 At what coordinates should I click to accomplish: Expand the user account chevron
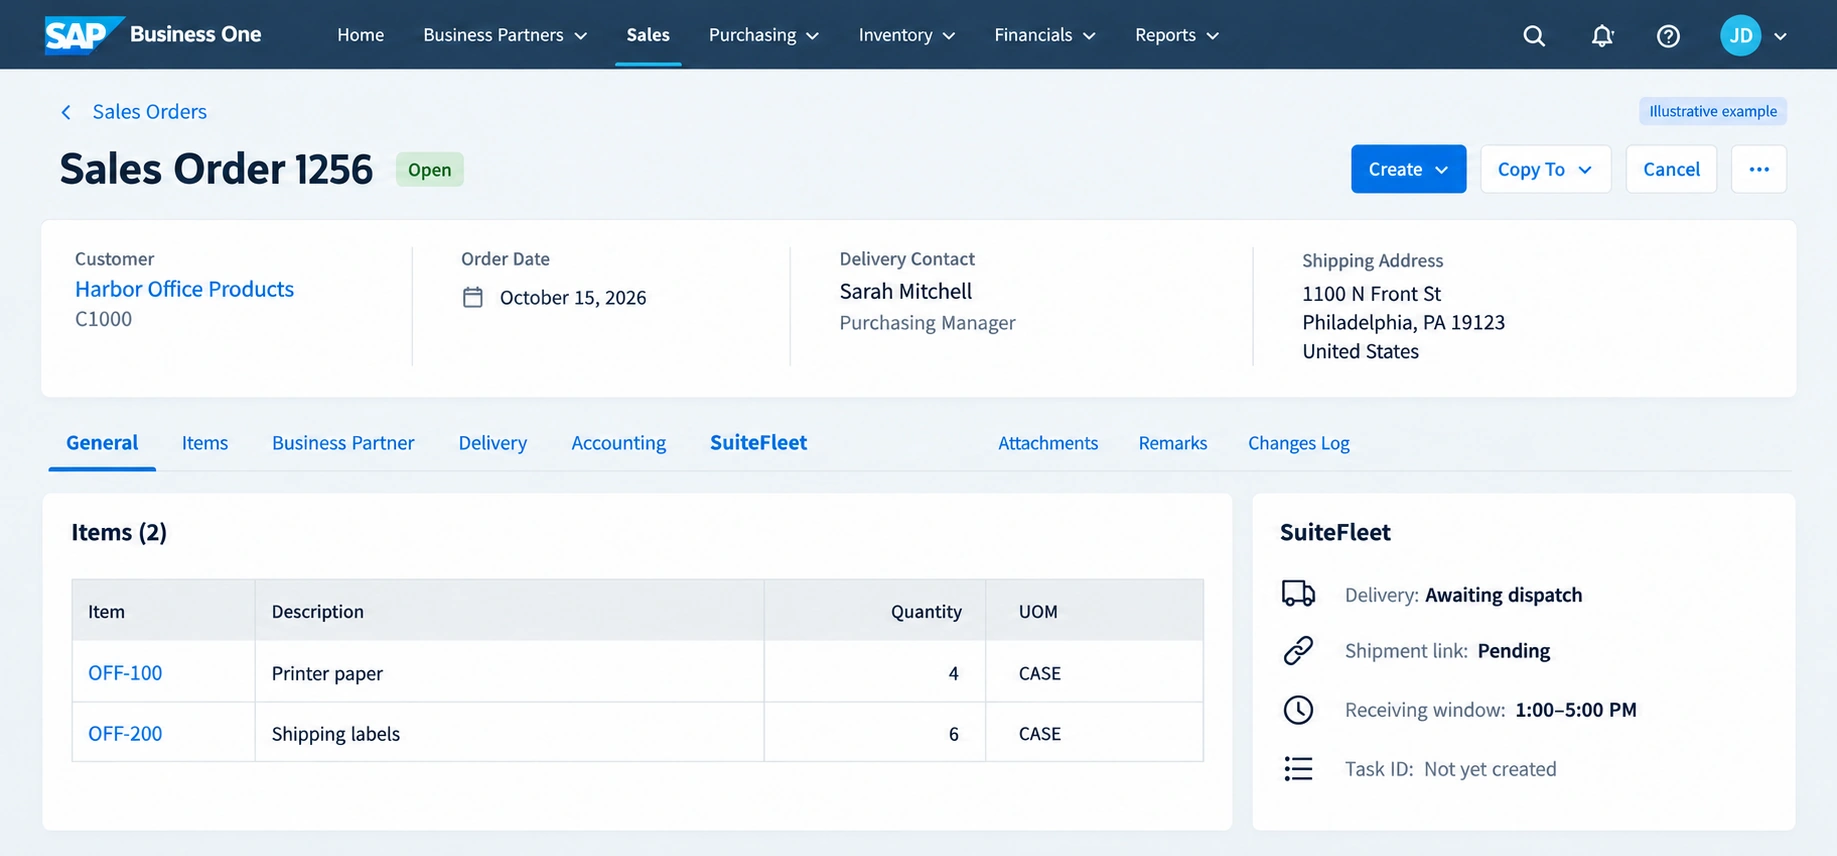1780,36
